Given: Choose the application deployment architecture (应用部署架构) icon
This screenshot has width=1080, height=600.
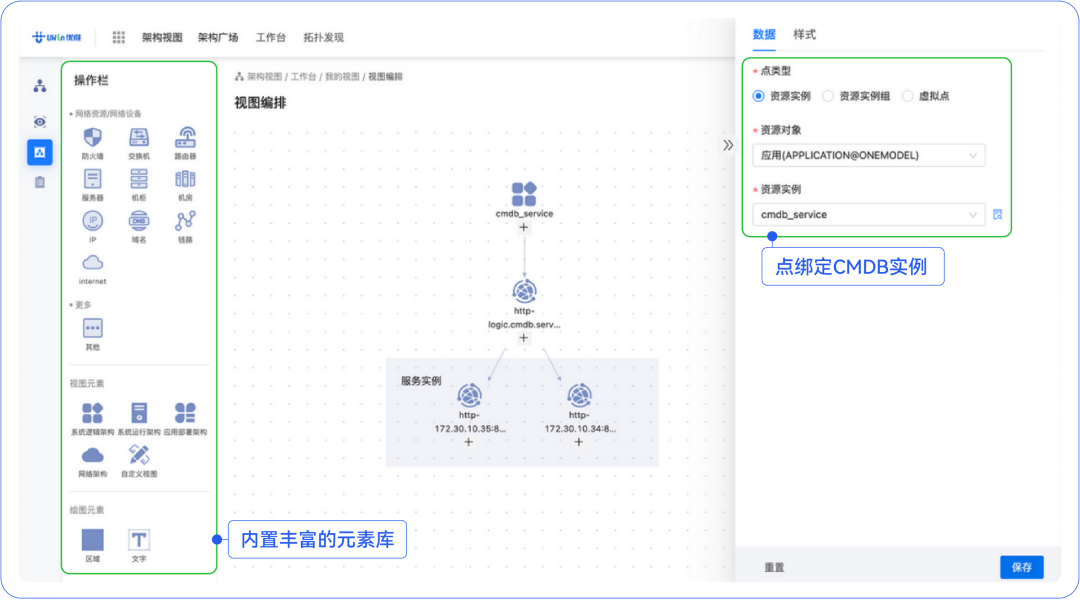Looking at the screenshot, I should (185, 413).
